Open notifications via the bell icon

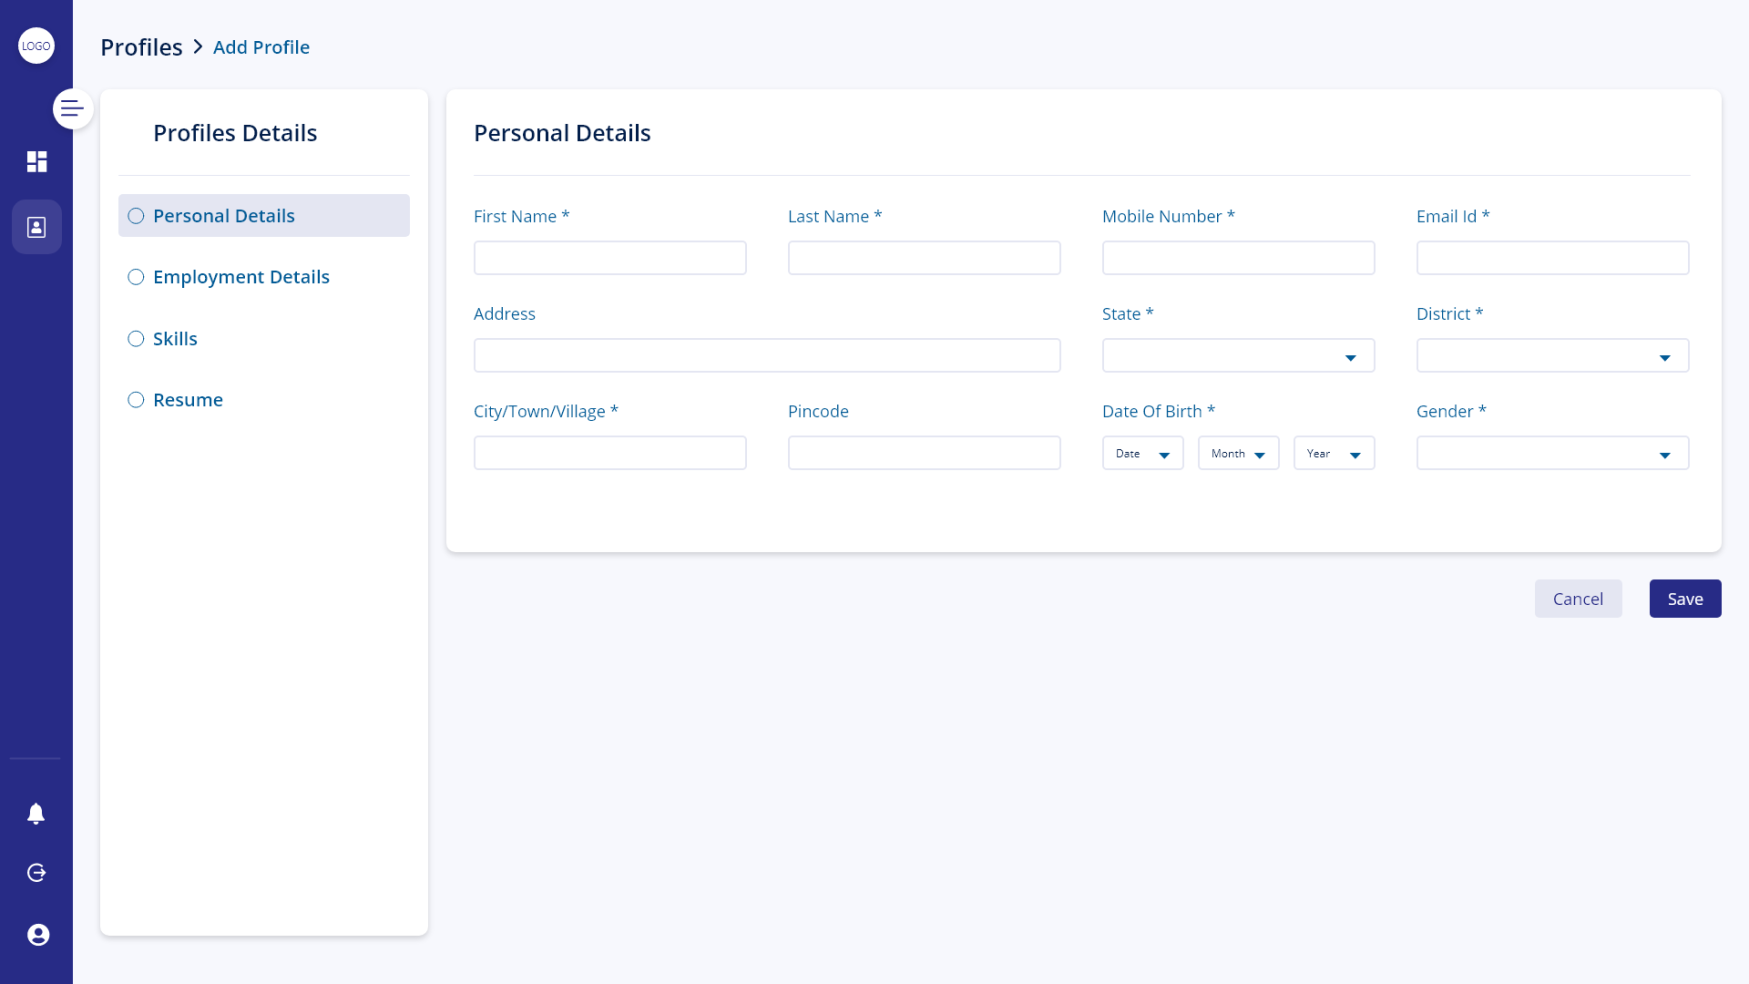[x=35, y=813]
